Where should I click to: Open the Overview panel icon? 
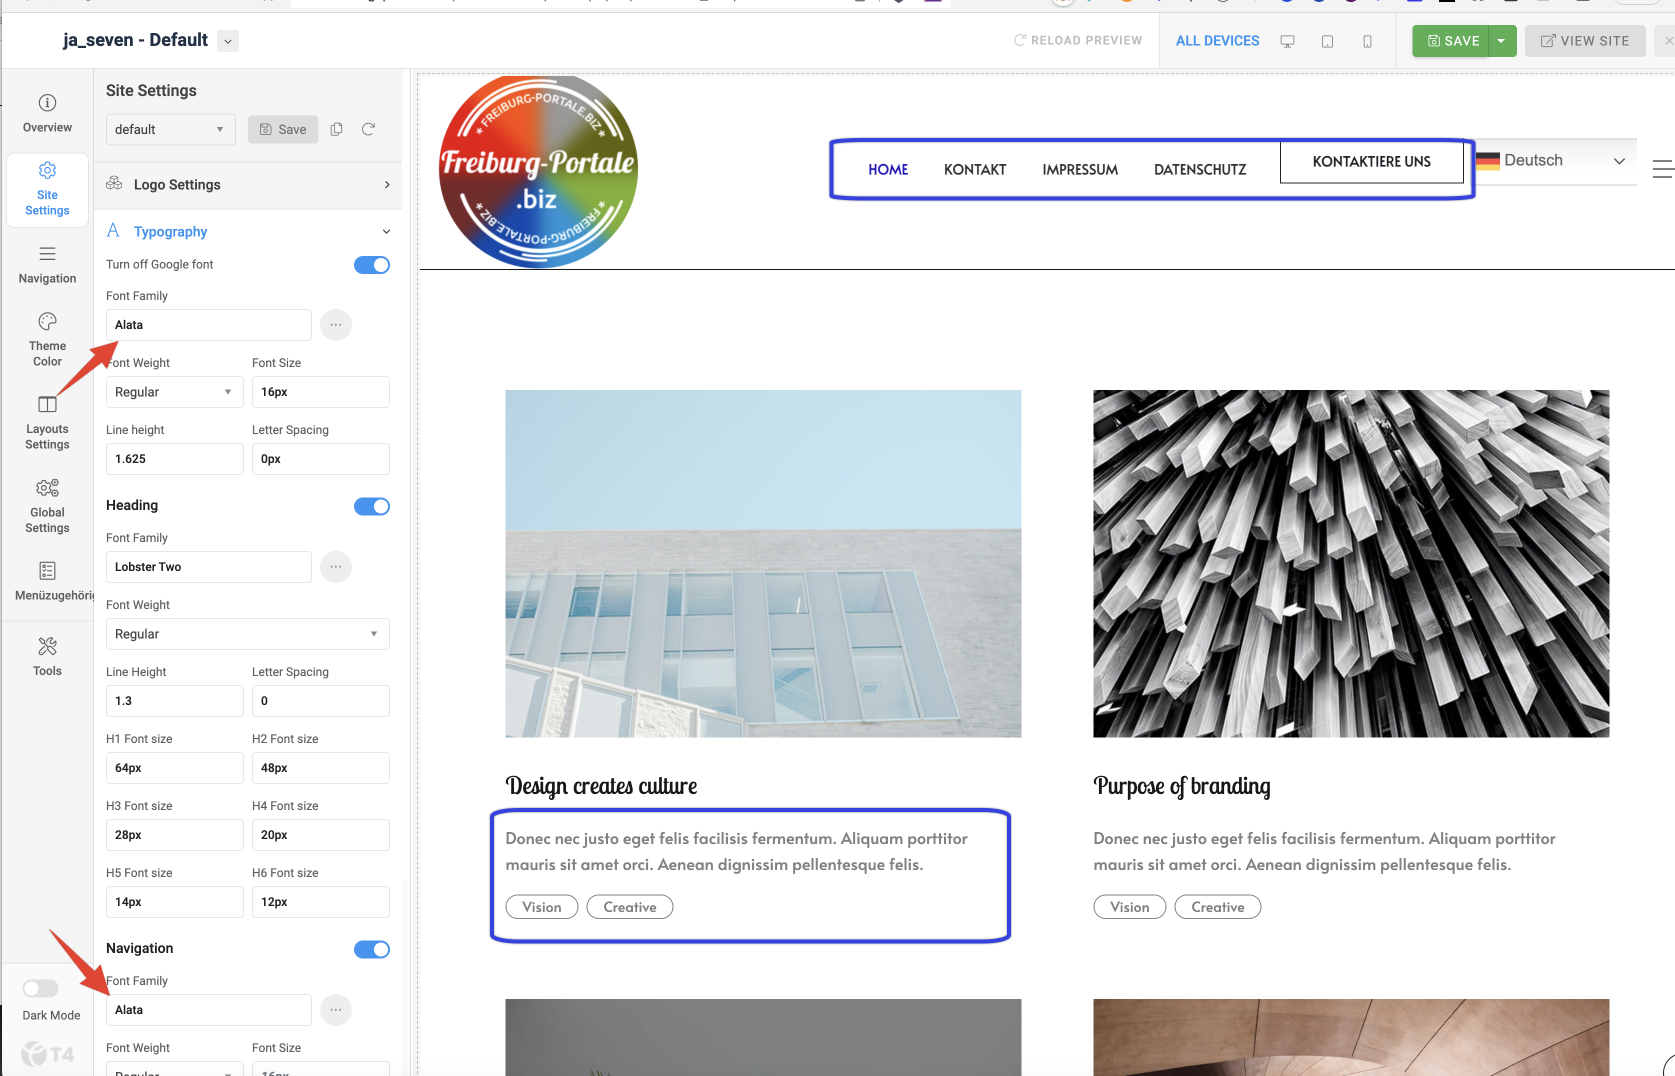click(47, 113)
